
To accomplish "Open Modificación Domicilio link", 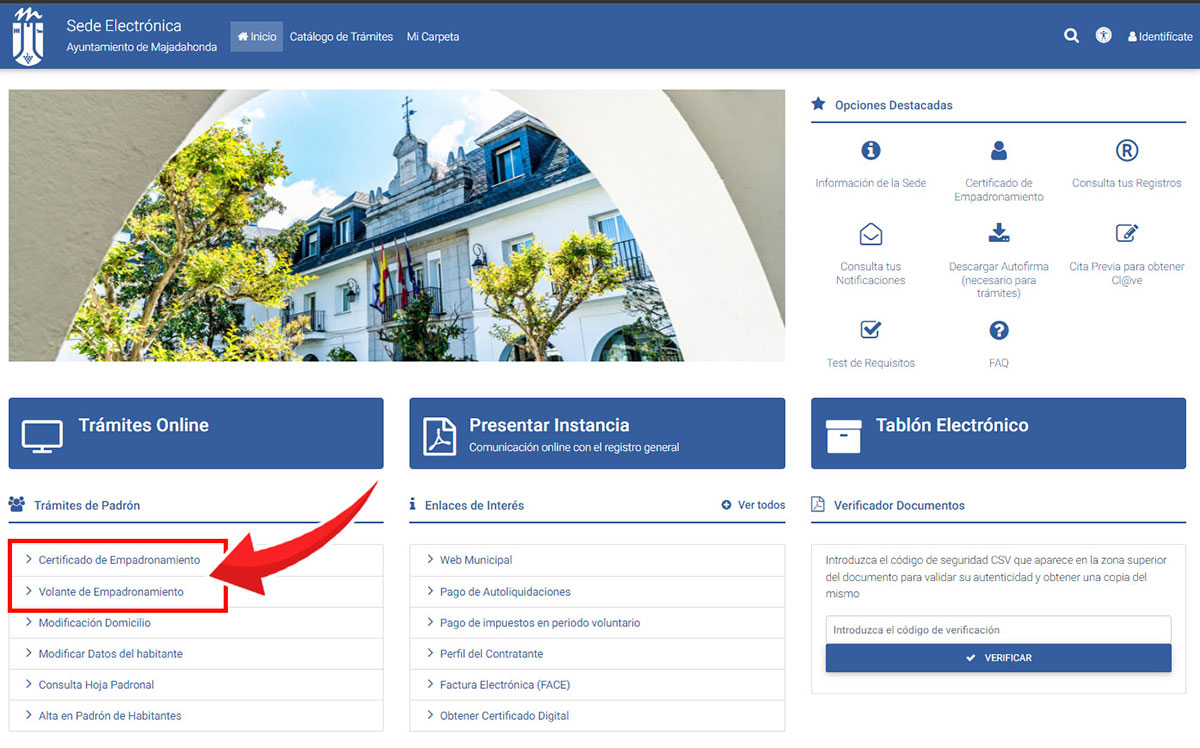I will coord(95,623).
